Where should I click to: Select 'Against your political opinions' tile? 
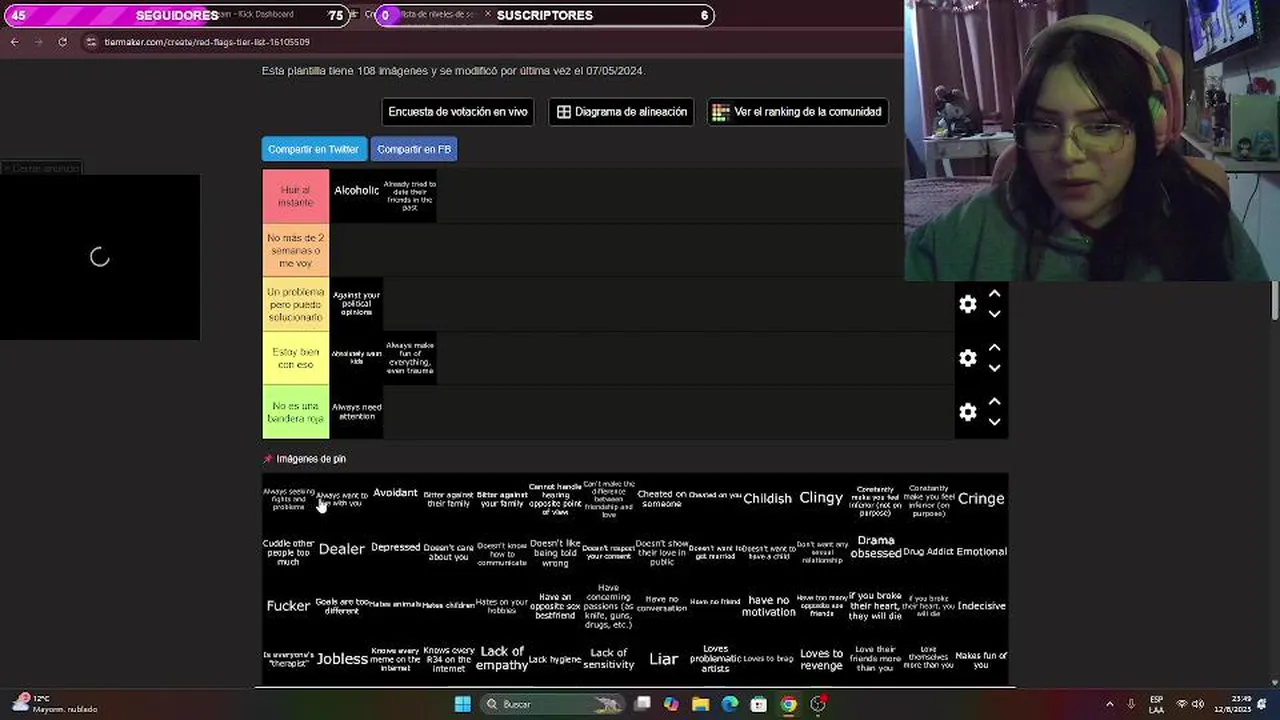pos(356,304)
